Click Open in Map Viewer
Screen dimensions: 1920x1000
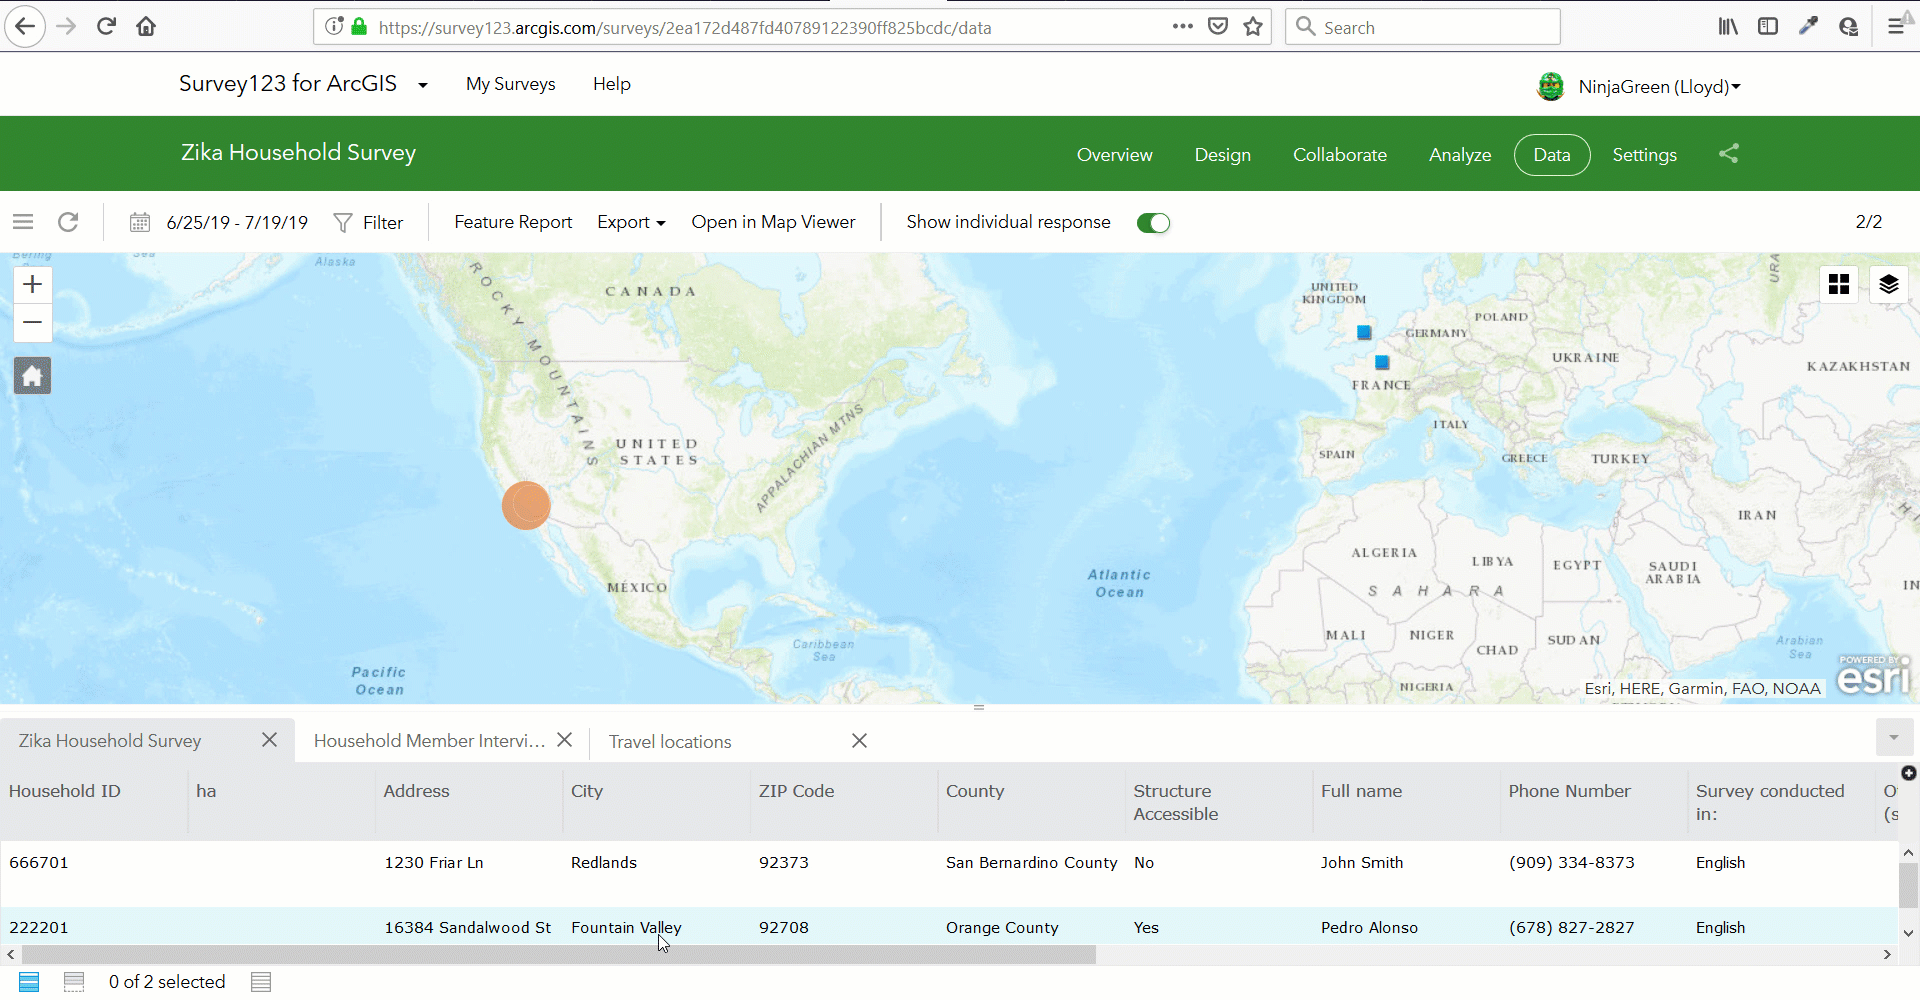[x=773, y=222]
